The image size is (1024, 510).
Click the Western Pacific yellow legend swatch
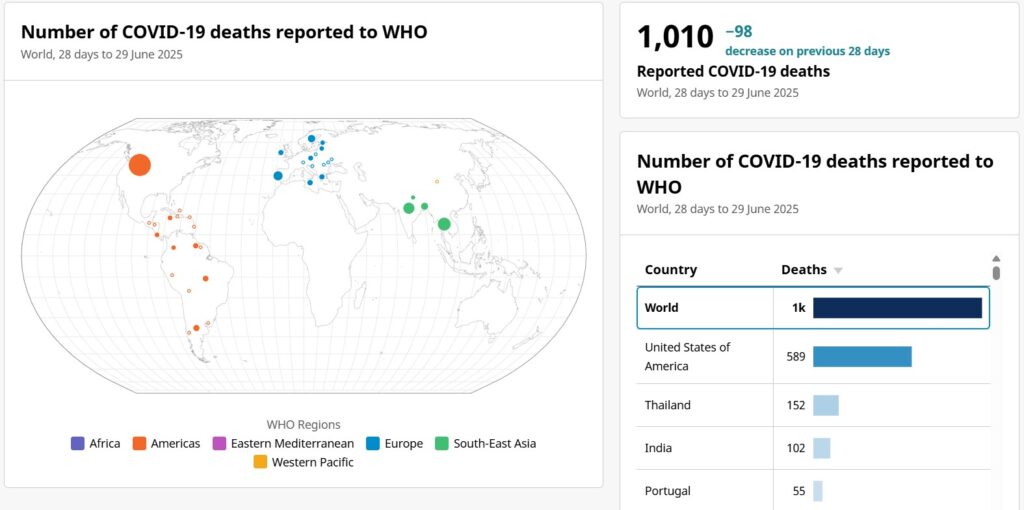pos(260,462)
